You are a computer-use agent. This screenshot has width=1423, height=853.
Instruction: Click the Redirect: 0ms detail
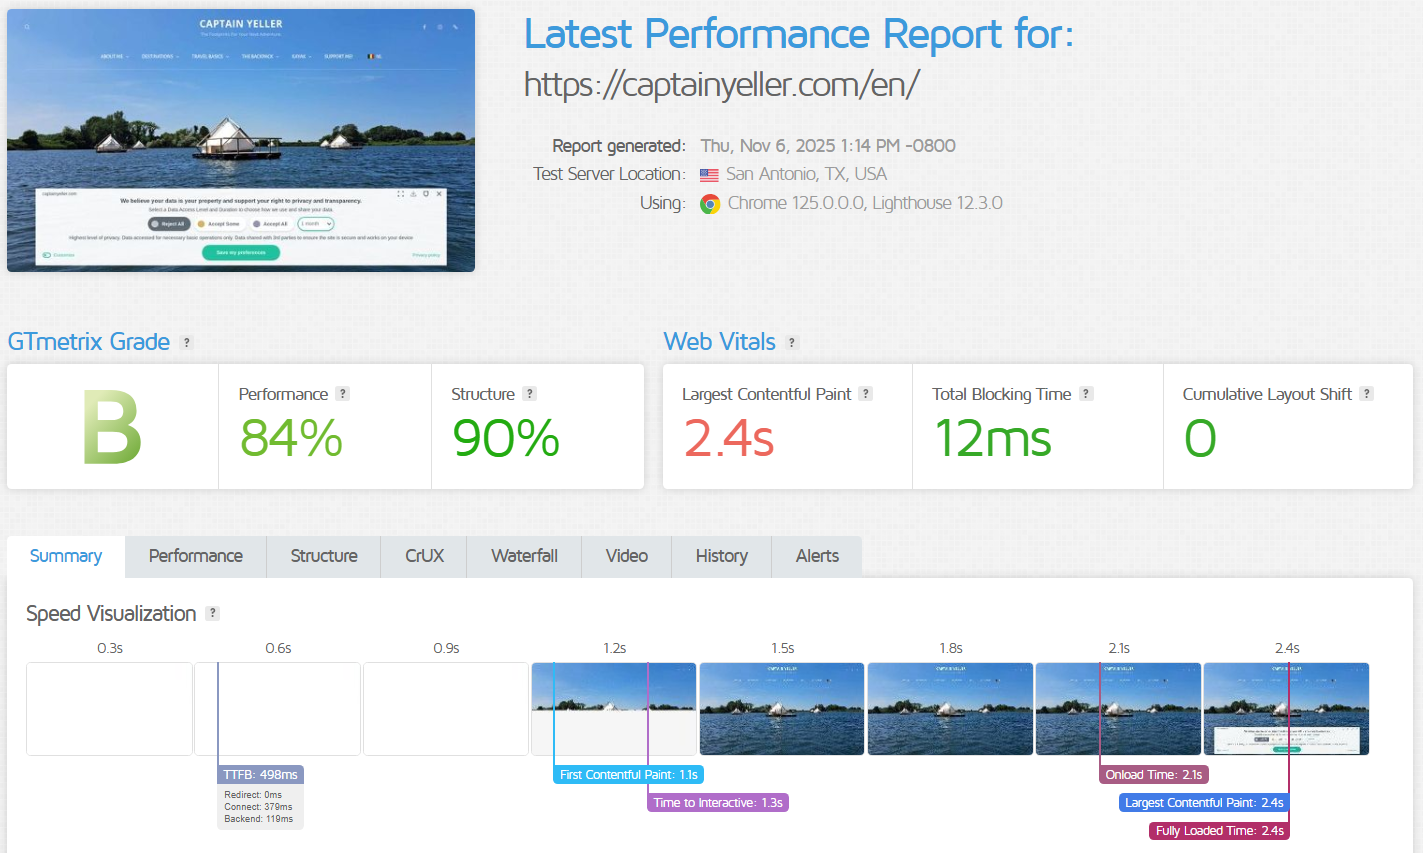point(253,795)
